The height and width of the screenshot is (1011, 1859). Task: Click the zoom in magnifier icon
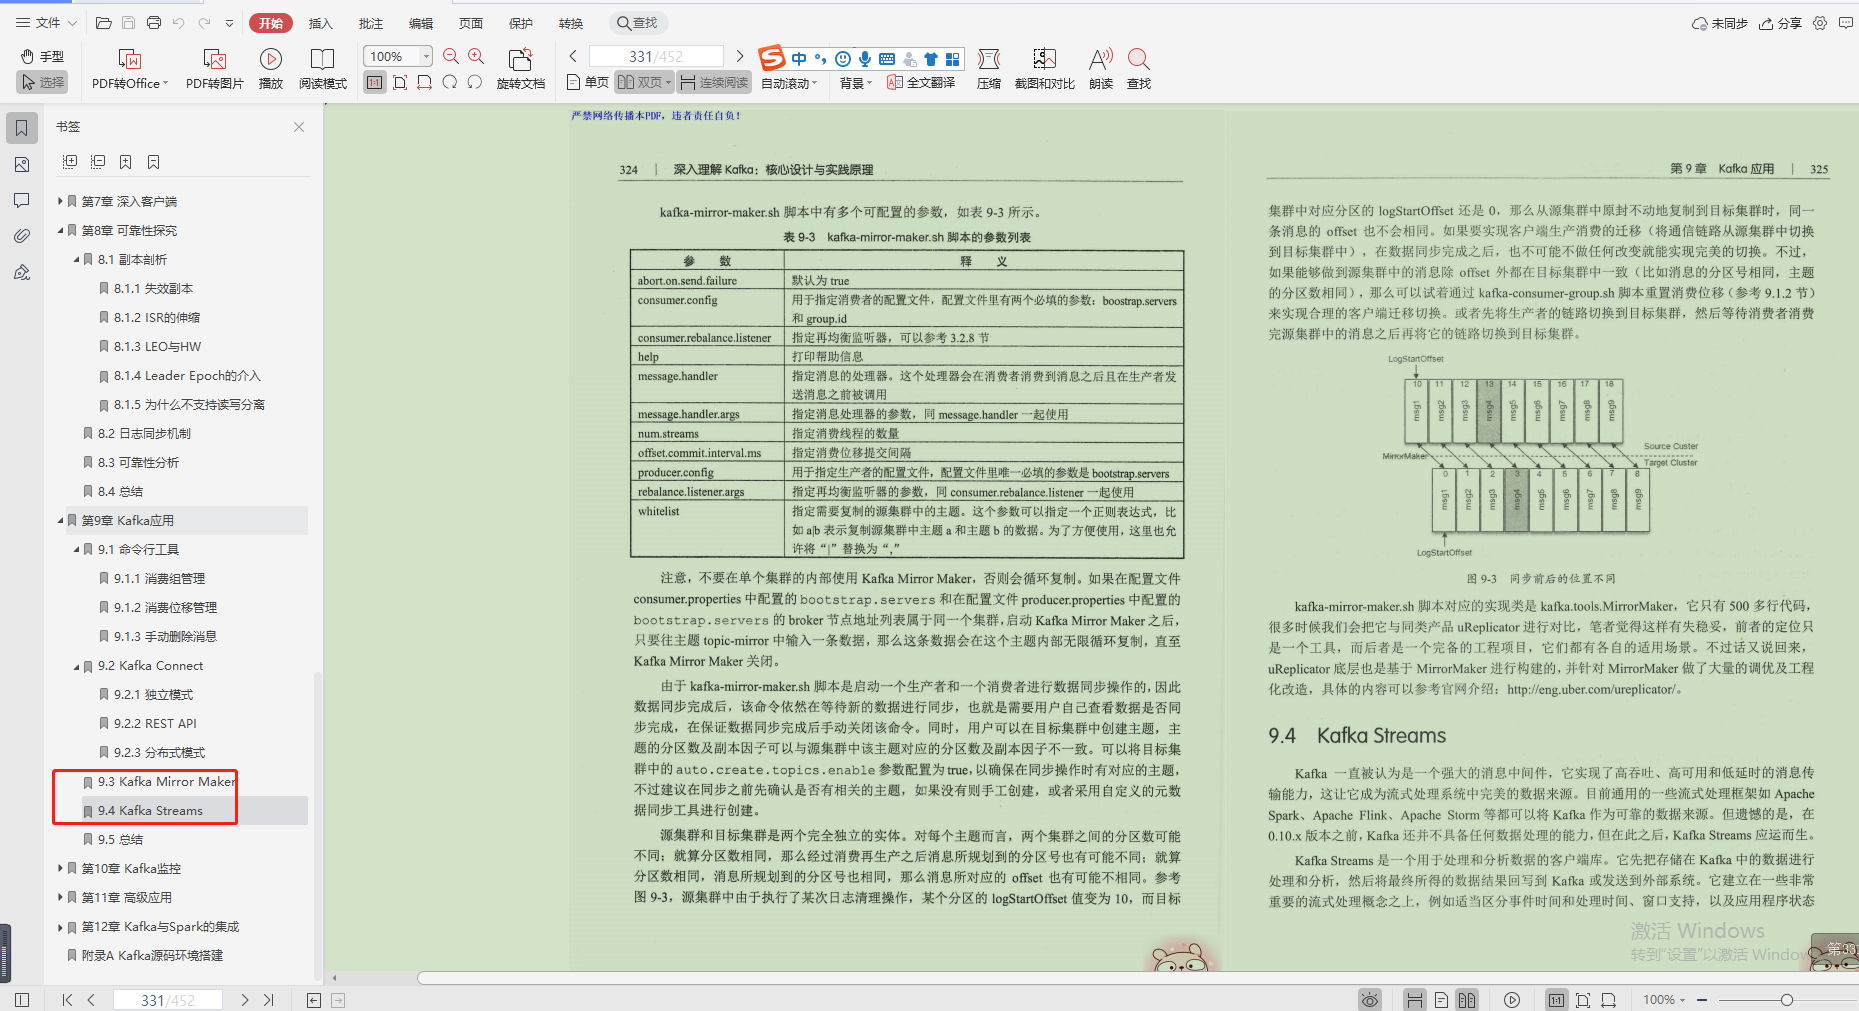point(476,57)
